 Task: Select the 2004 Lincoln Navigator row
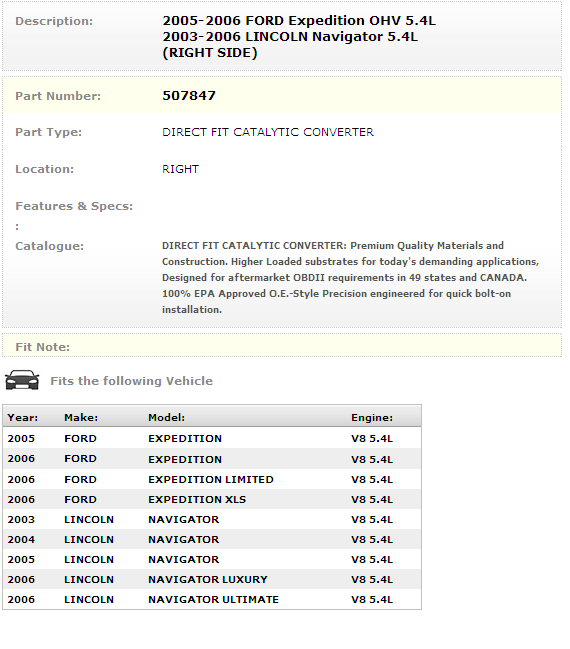[212, 539]
